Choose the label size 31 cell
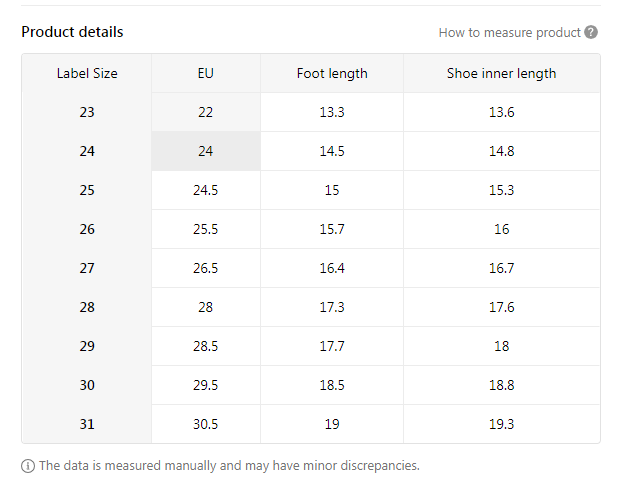617x502 pixels. [x=87, y=424]
